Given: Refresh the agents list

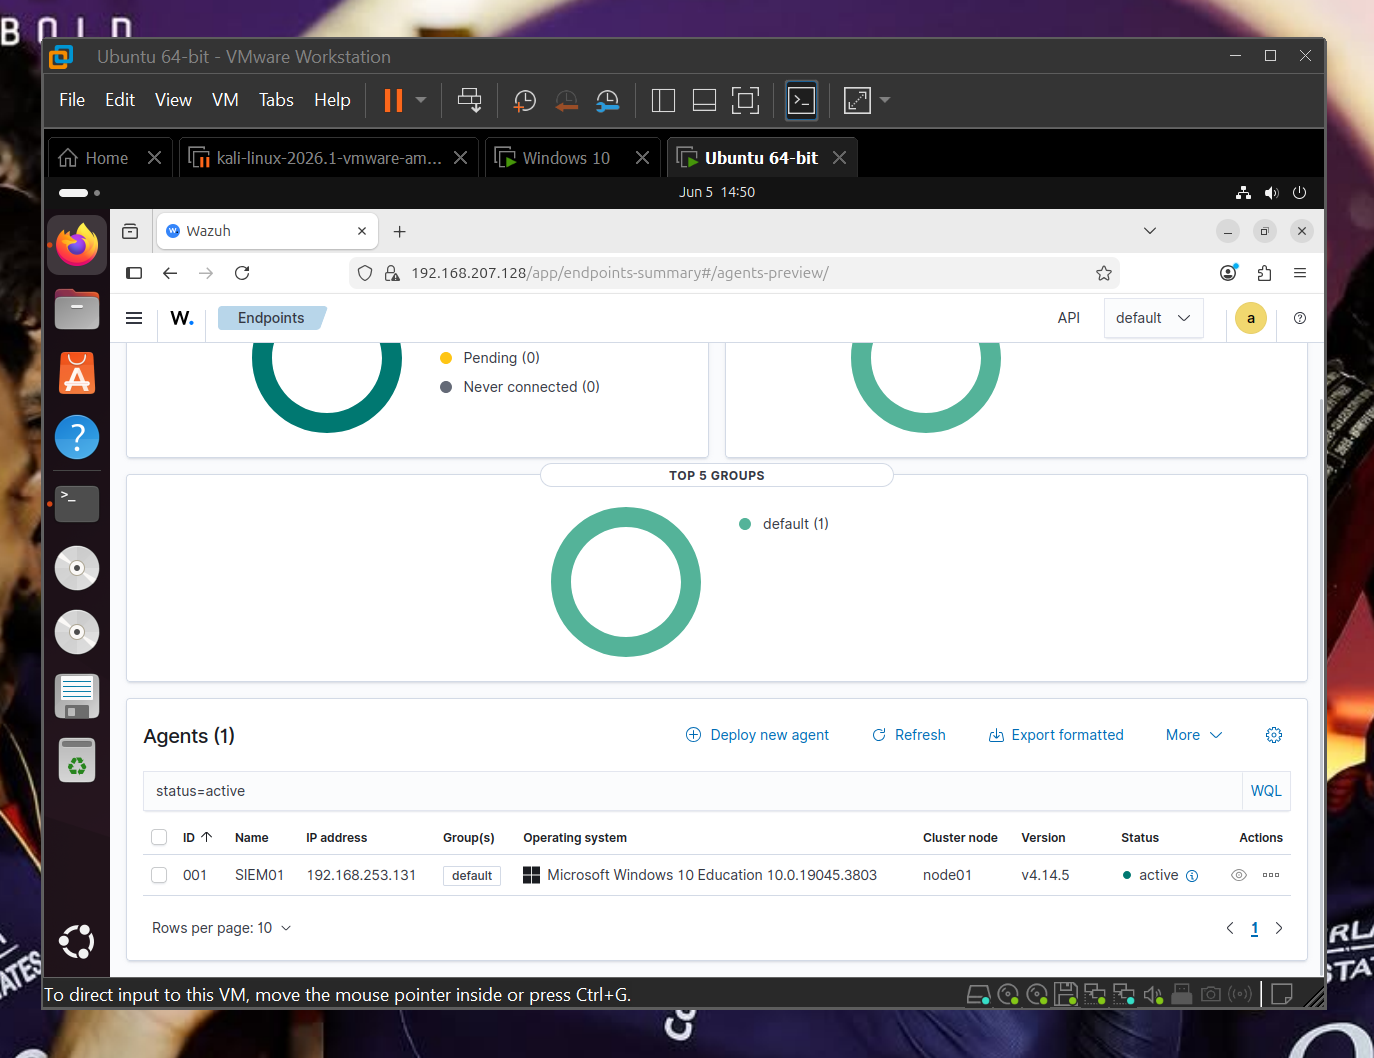Looking at the screenshot, I should [x=908, y=735].
